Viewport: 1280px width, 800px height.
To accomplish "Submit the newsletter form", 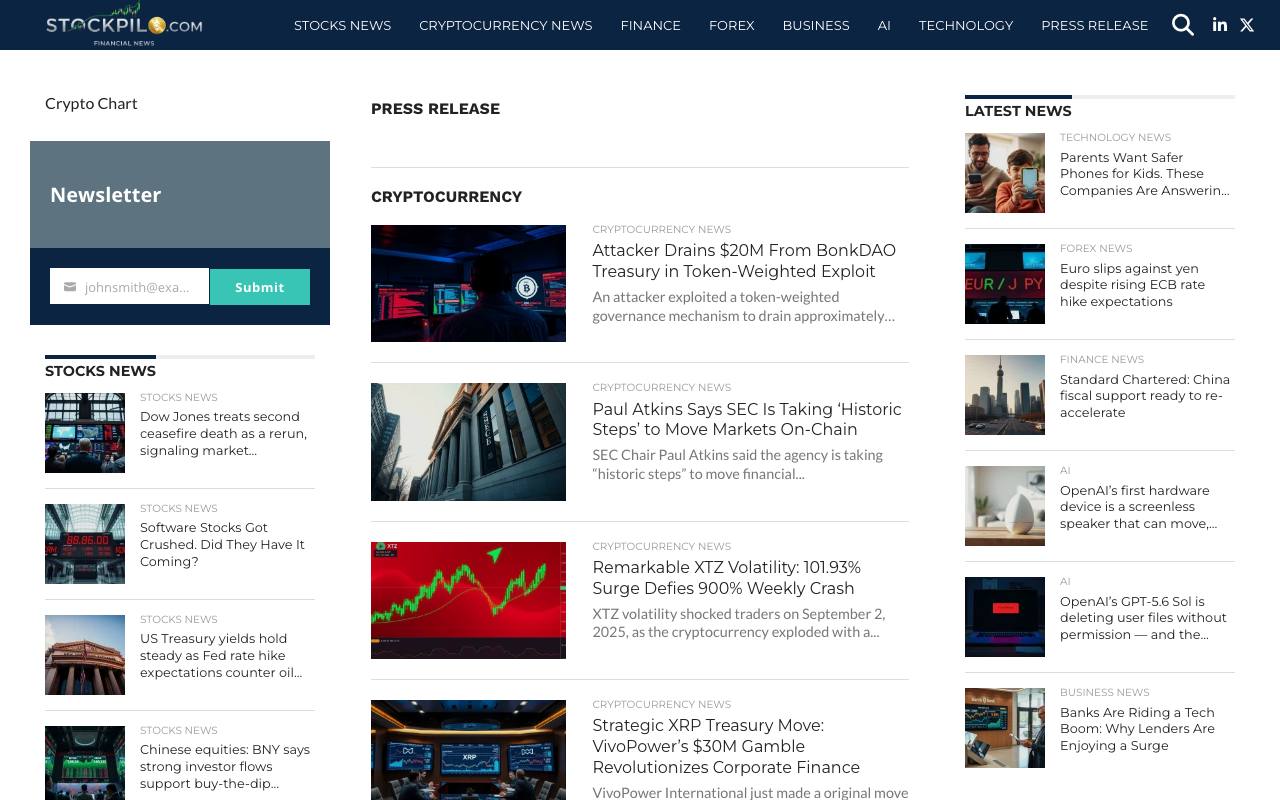I will tap(260, 287).
